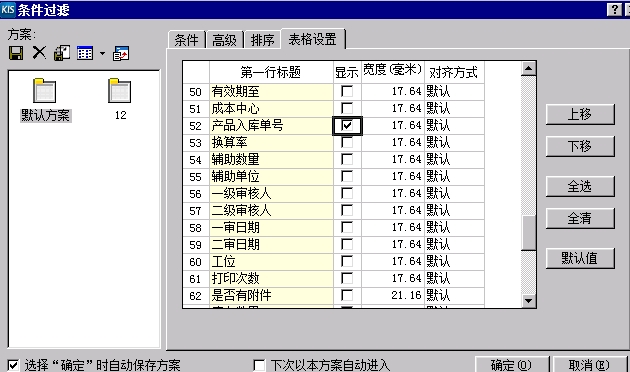Click the 显示 column header
630x372 pixels.
click(x=347, y=72)
